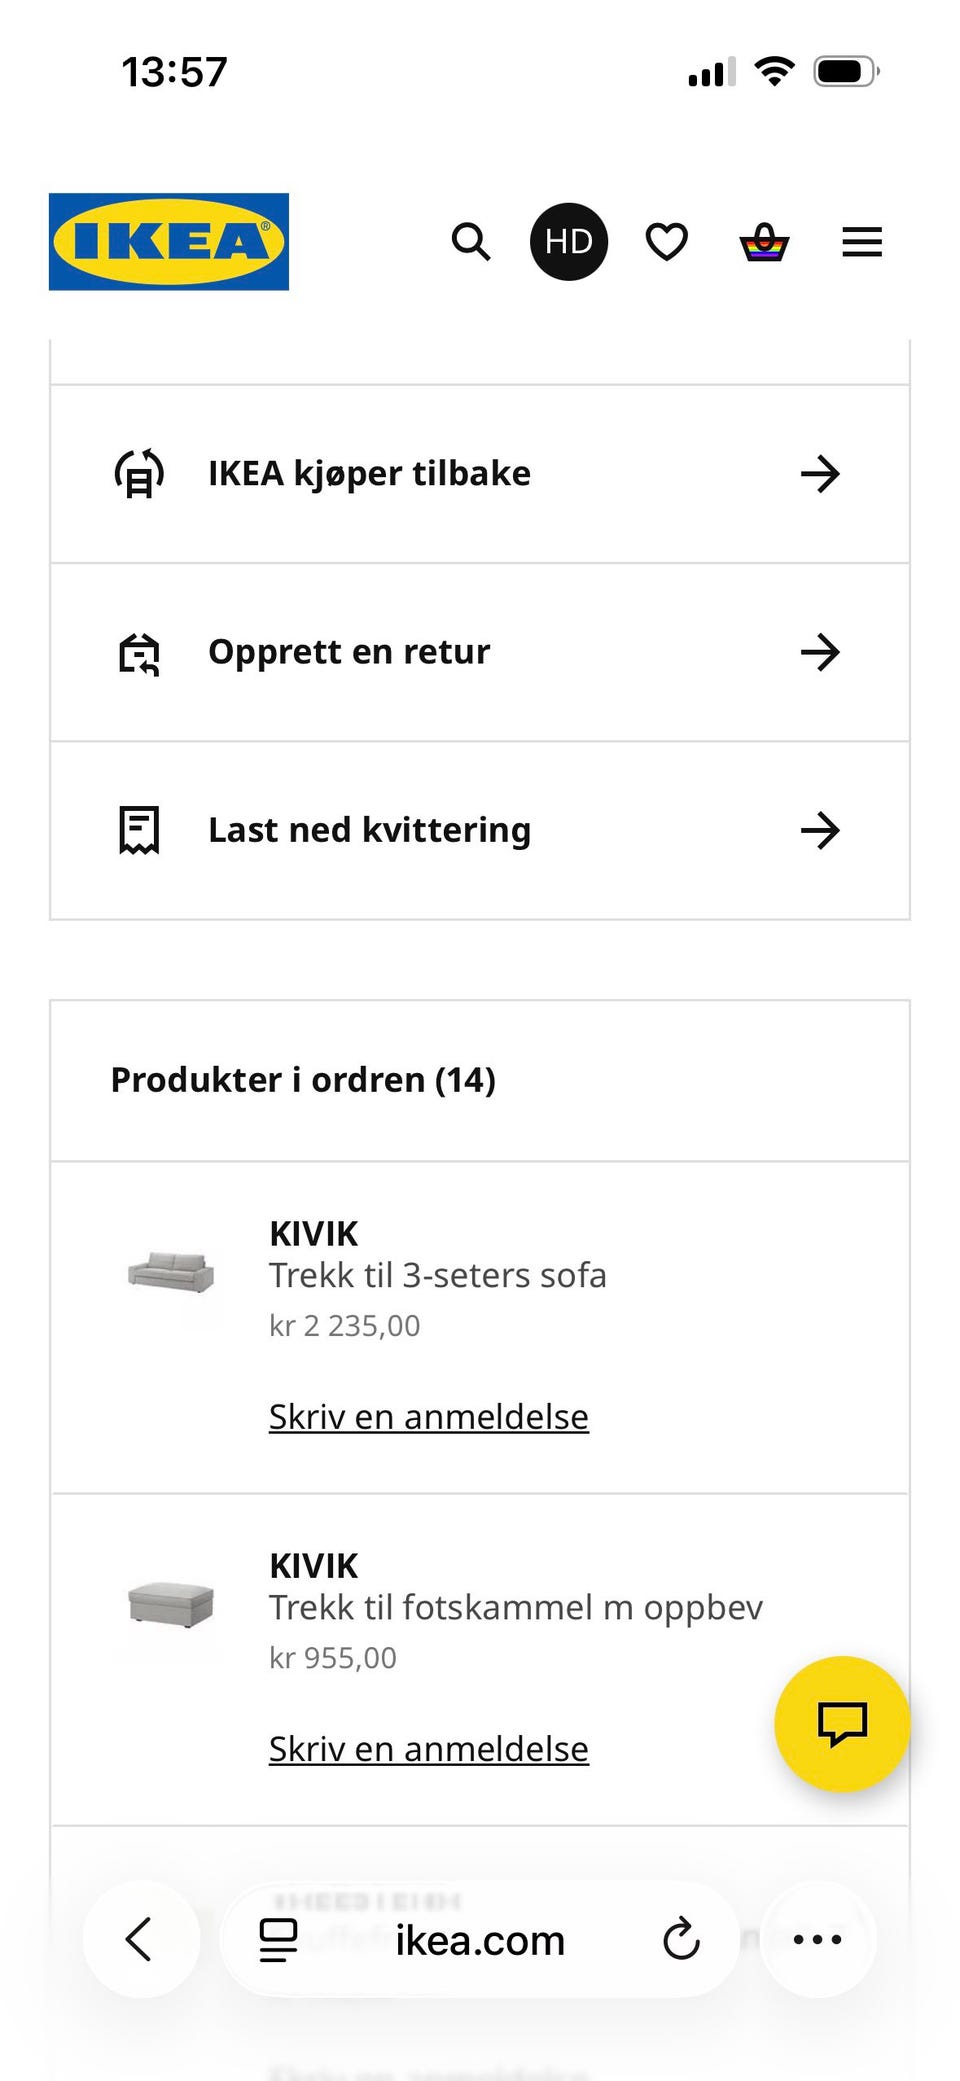Reload the page with refresh icon
The height and width of the screenshot is (2081, 960).
(681, 1939)
